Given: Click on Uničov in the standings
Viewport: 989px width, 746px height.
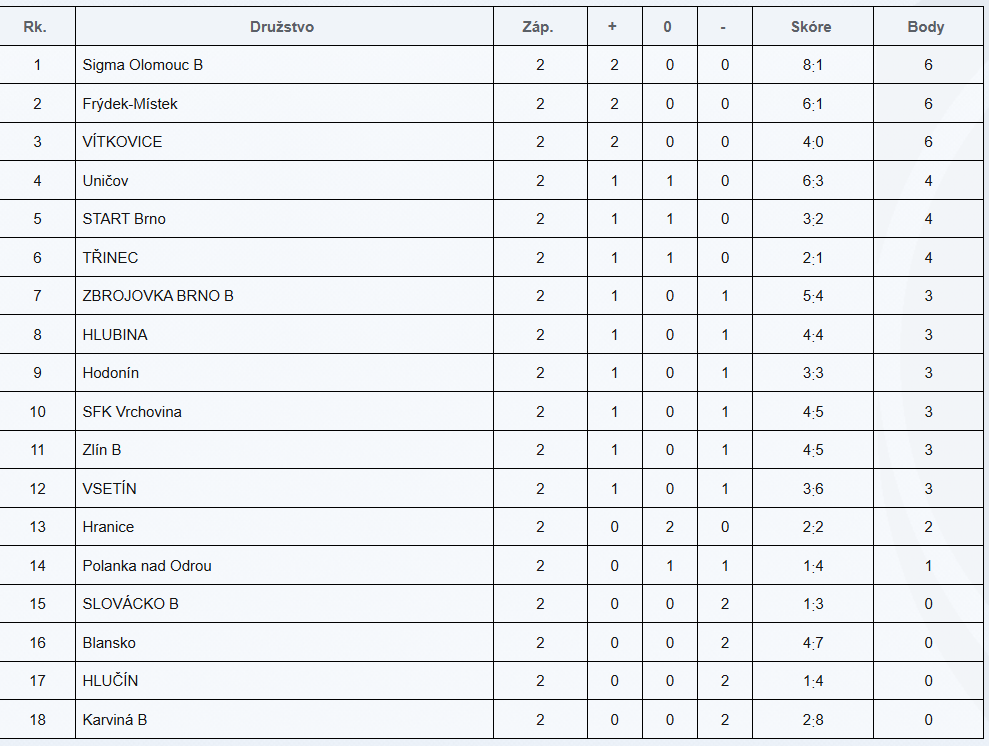Looking at the screenshot, I should click(105, 181).
